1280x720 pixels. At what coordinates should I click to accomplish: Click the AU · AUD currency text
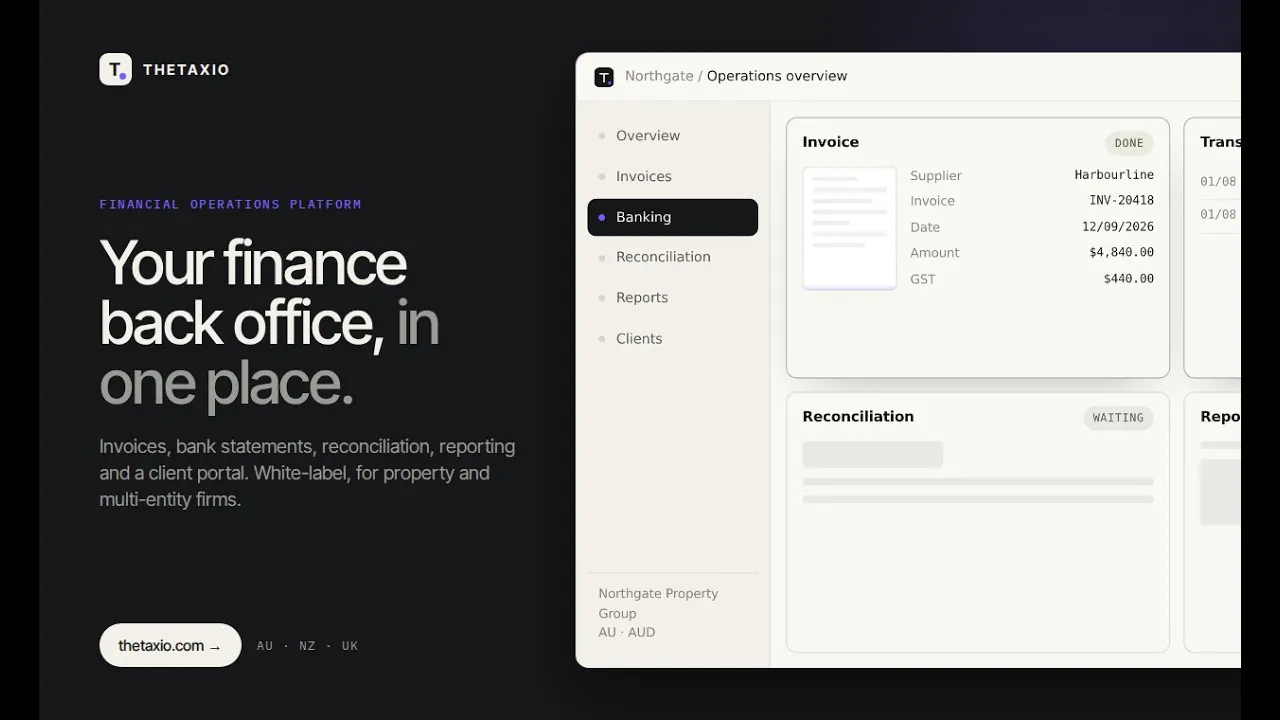[627, 632]
